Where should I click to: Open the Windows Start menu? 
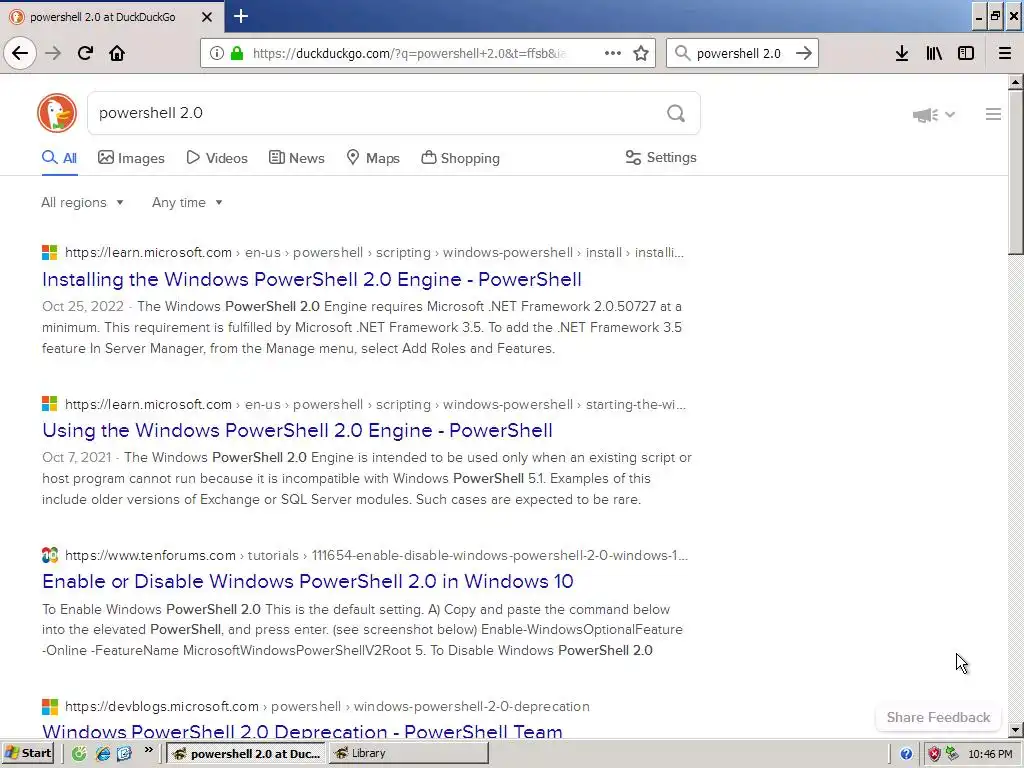[x=27, y=753]
